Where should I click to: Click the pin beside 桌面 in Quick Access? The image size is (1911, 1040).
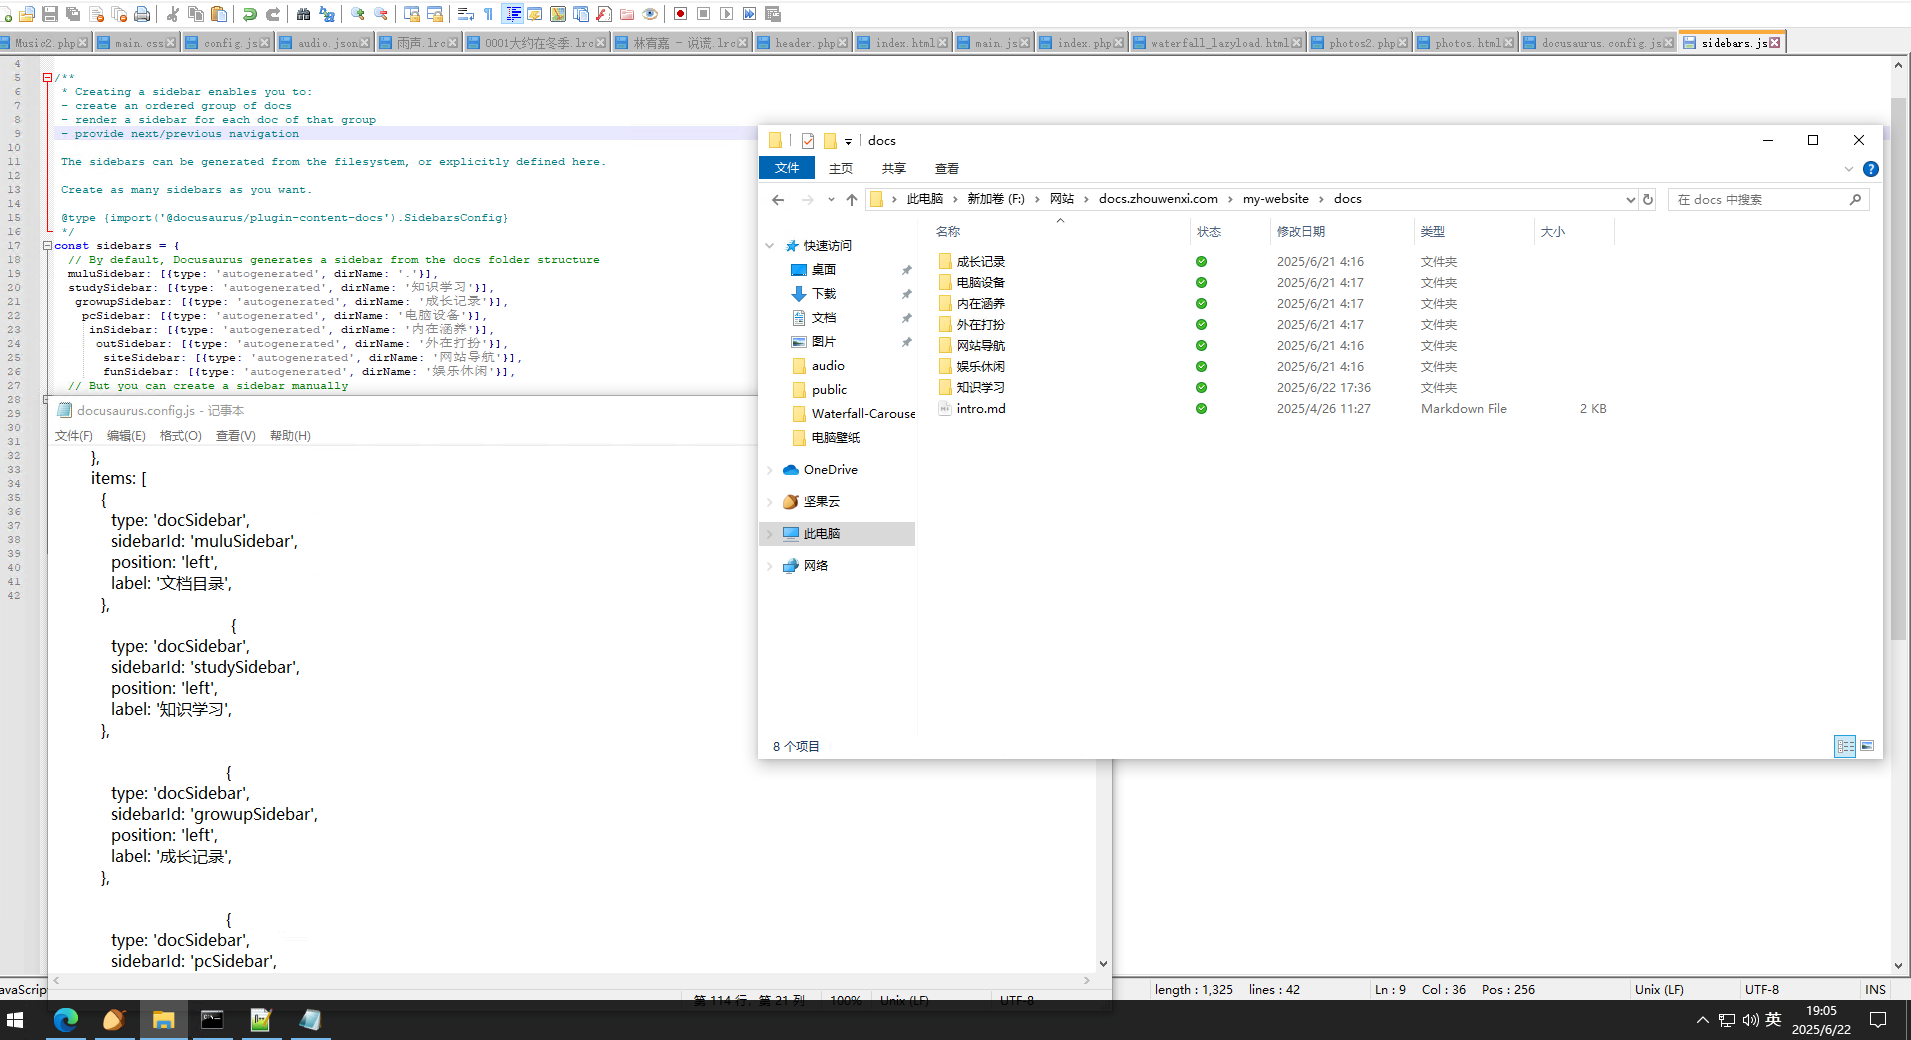coord(906,270)
